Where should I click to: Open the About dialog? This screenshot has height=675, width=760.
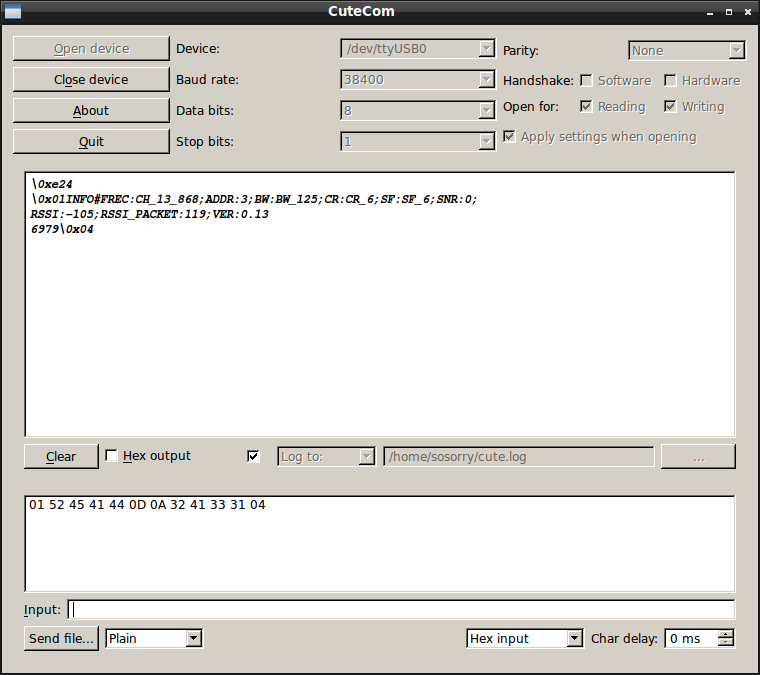tap(91, 110)
